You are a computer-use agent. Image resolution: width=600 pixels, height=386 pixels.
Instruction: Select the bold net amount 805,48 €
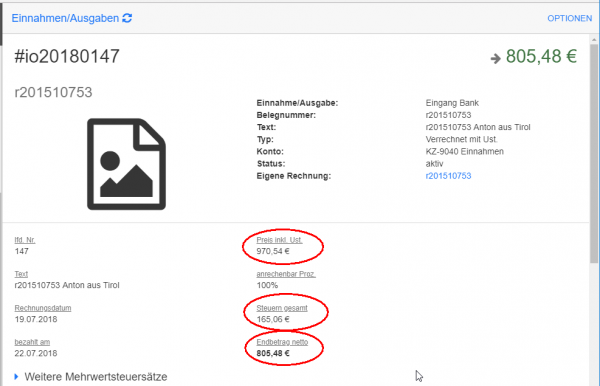pyautogui.click(x=273, y=353)
